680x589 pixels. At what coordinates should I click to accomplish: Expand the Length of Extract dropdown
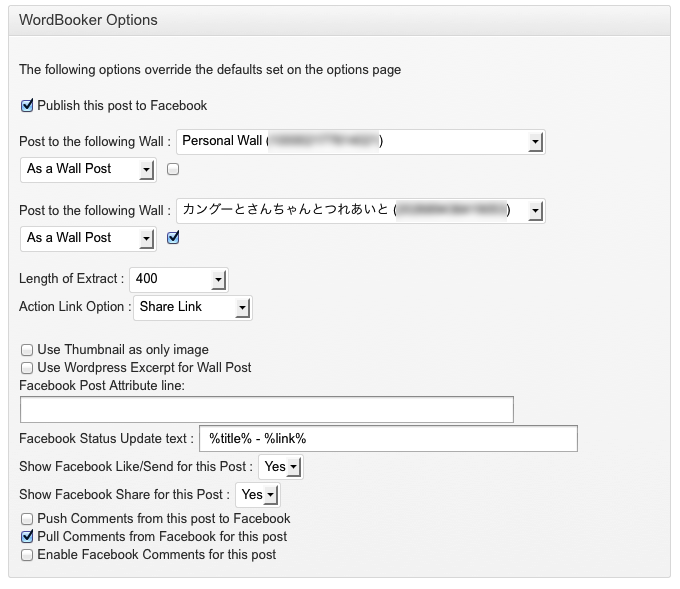pos(178,279)
